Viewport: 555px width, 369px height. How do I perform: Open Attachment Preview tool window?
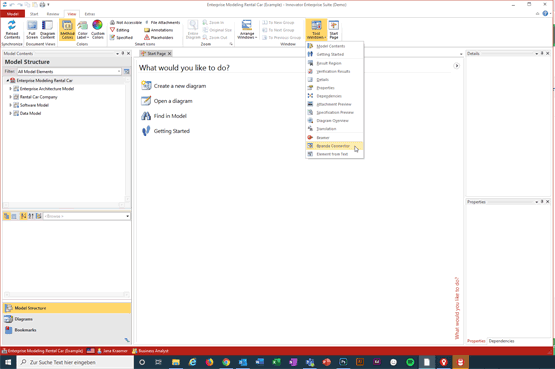click(334, 104)
